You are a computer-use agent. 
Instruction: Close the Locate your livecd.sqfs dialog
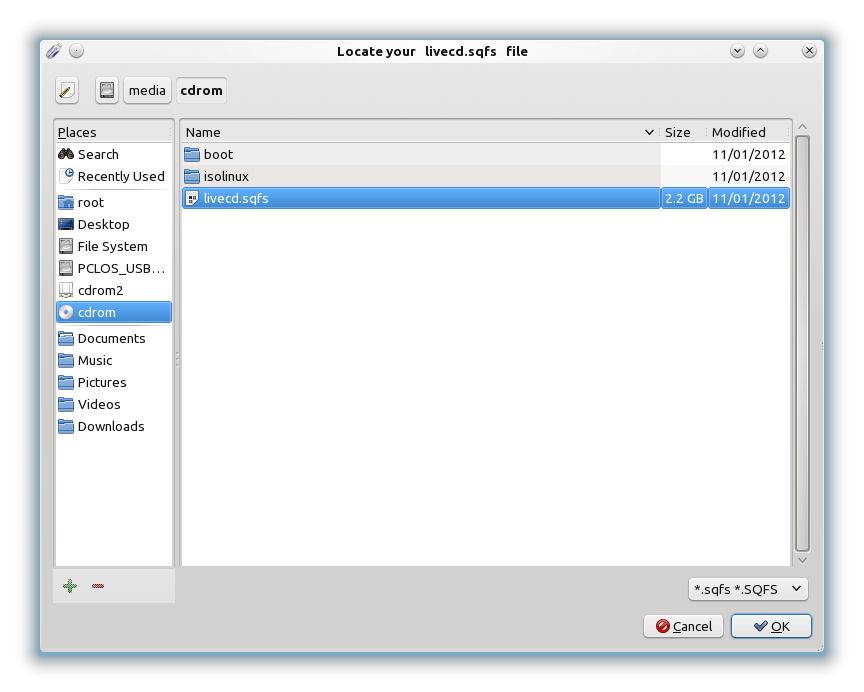809,51
